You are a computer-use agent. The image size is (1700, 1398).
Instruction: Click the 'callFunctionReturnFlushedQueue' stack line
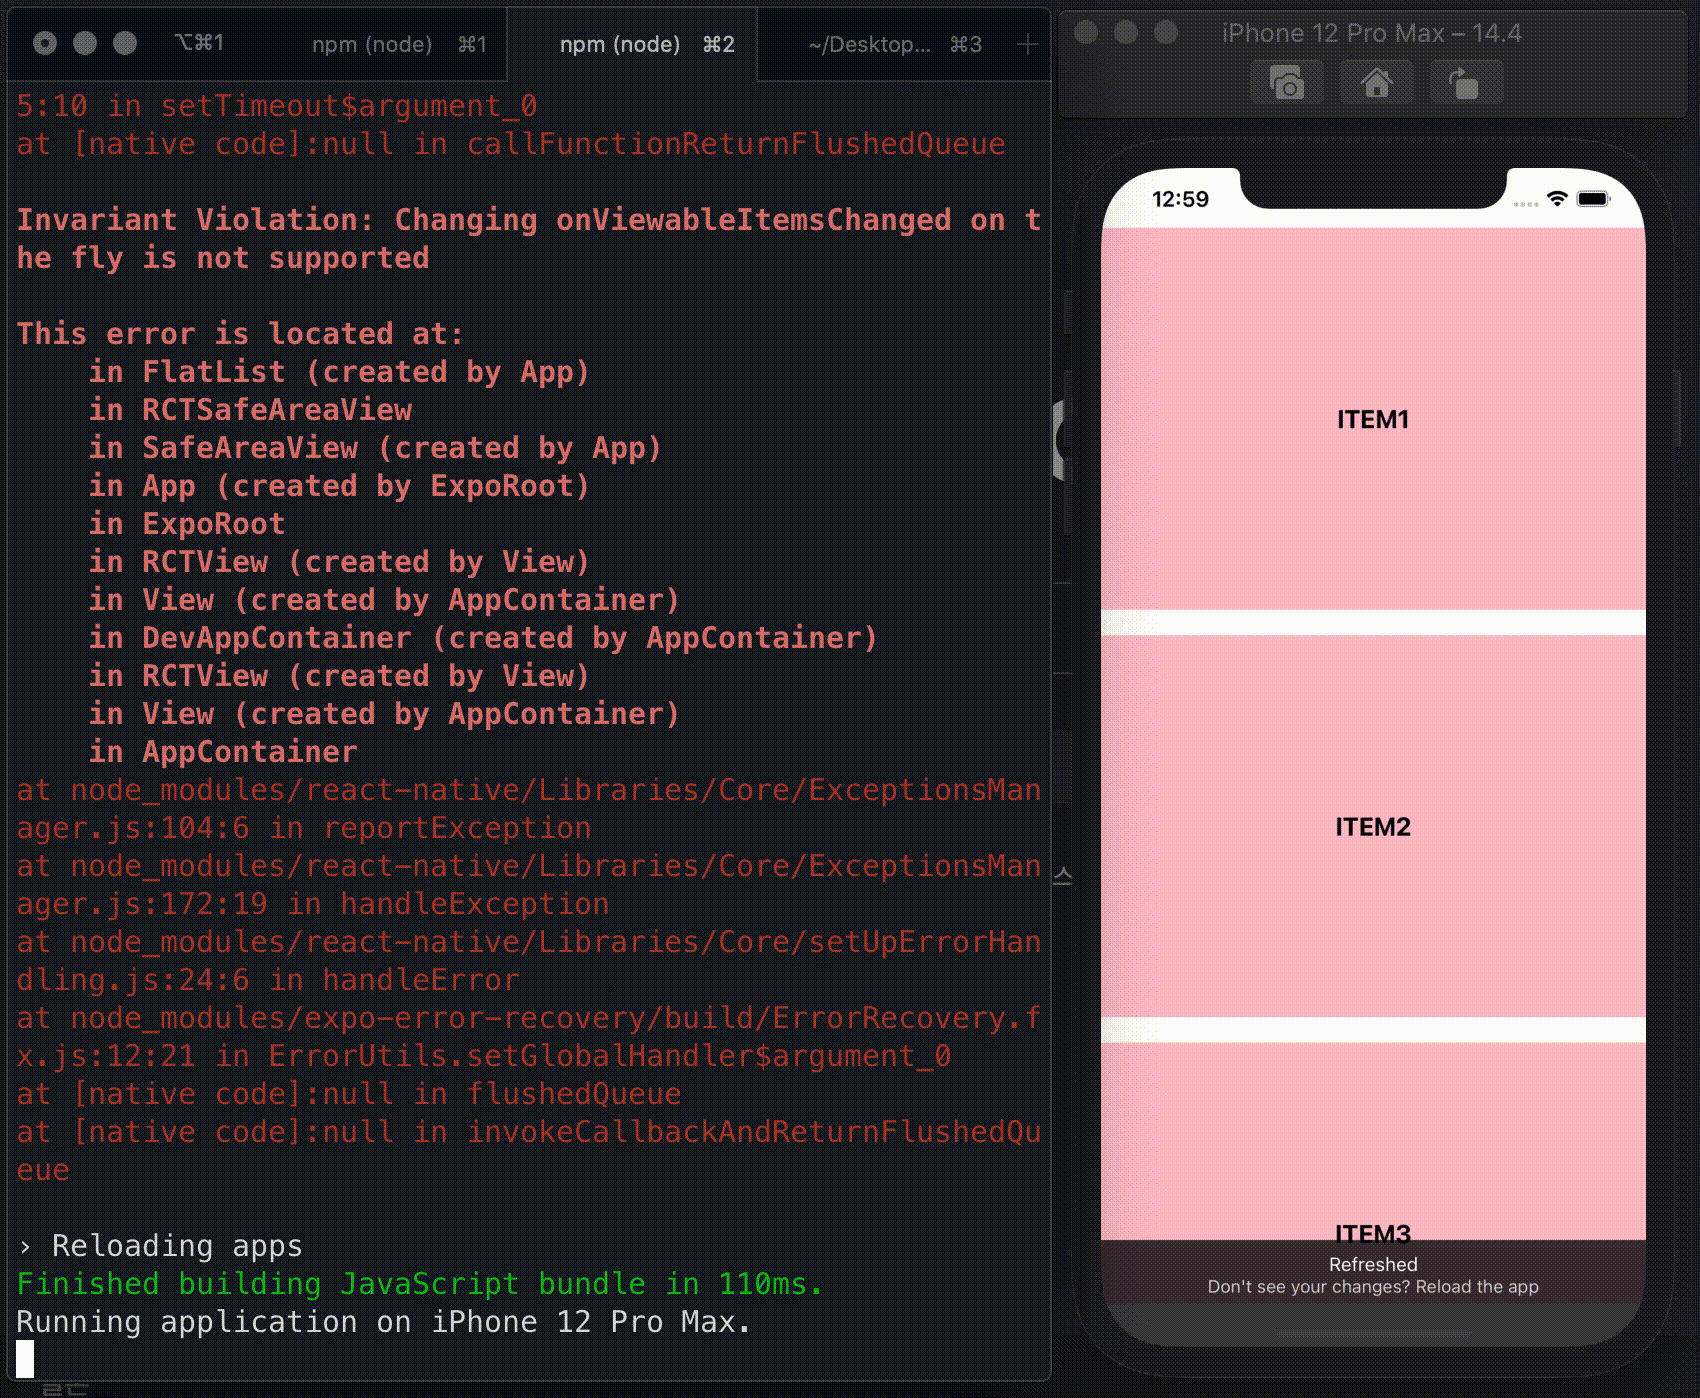(511, 143)
